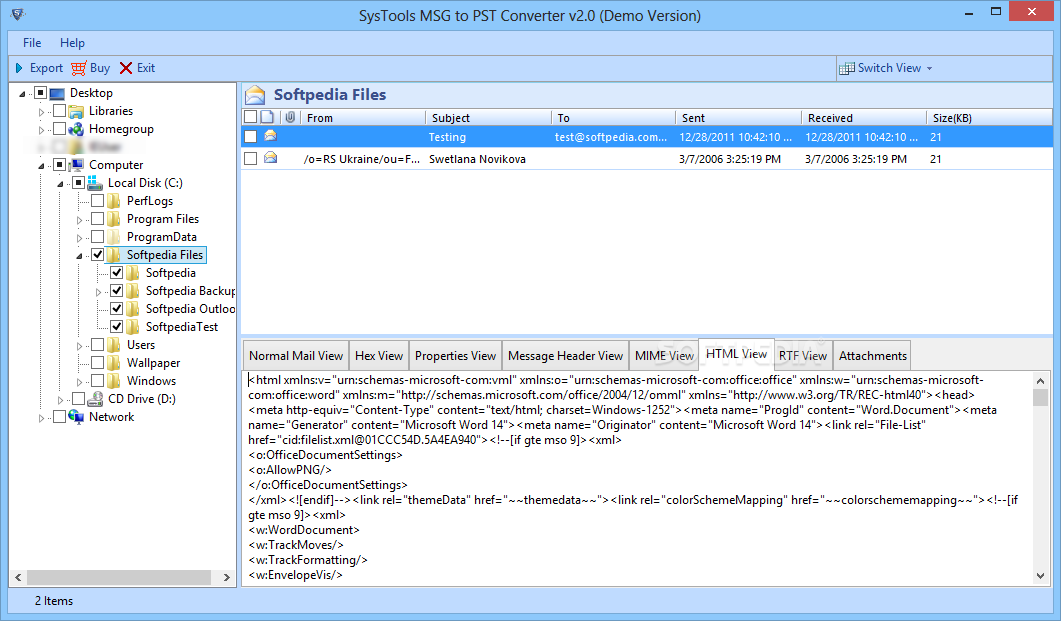Viewport: 1061px width, 621px height.
Task: Switch to MIME View tab
Action: click(x=664, y=356)
